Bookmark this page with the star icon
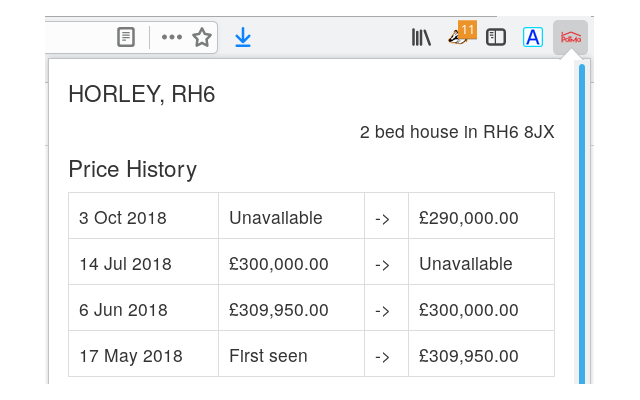The width and height of the screenshot is (640, 400). tap(202, 37)
